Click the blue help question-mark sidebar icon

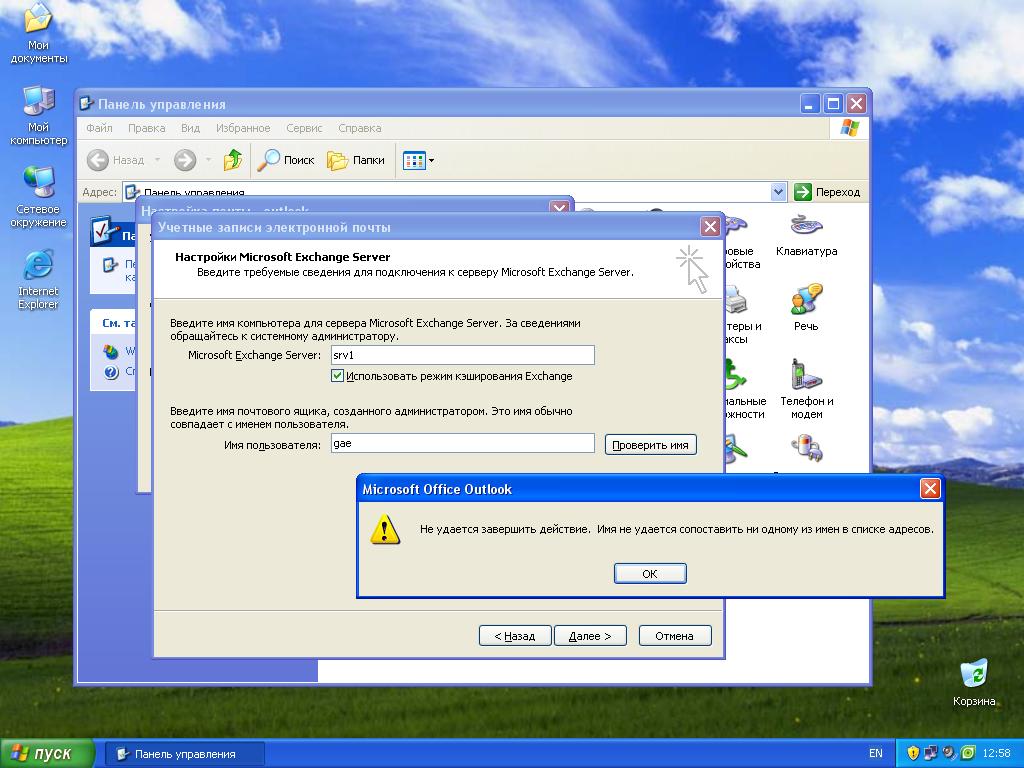111,372
